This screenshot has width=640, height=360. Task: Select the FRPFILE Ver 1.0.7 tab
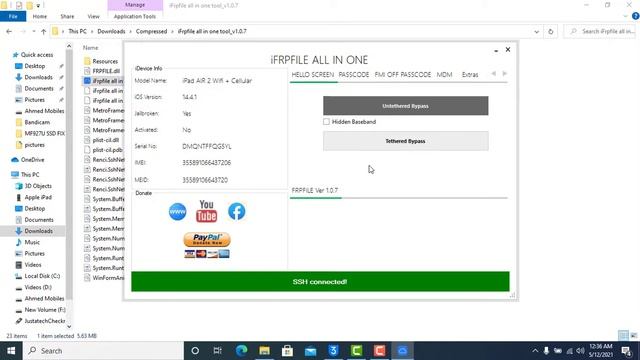click(x=315, y=190)
